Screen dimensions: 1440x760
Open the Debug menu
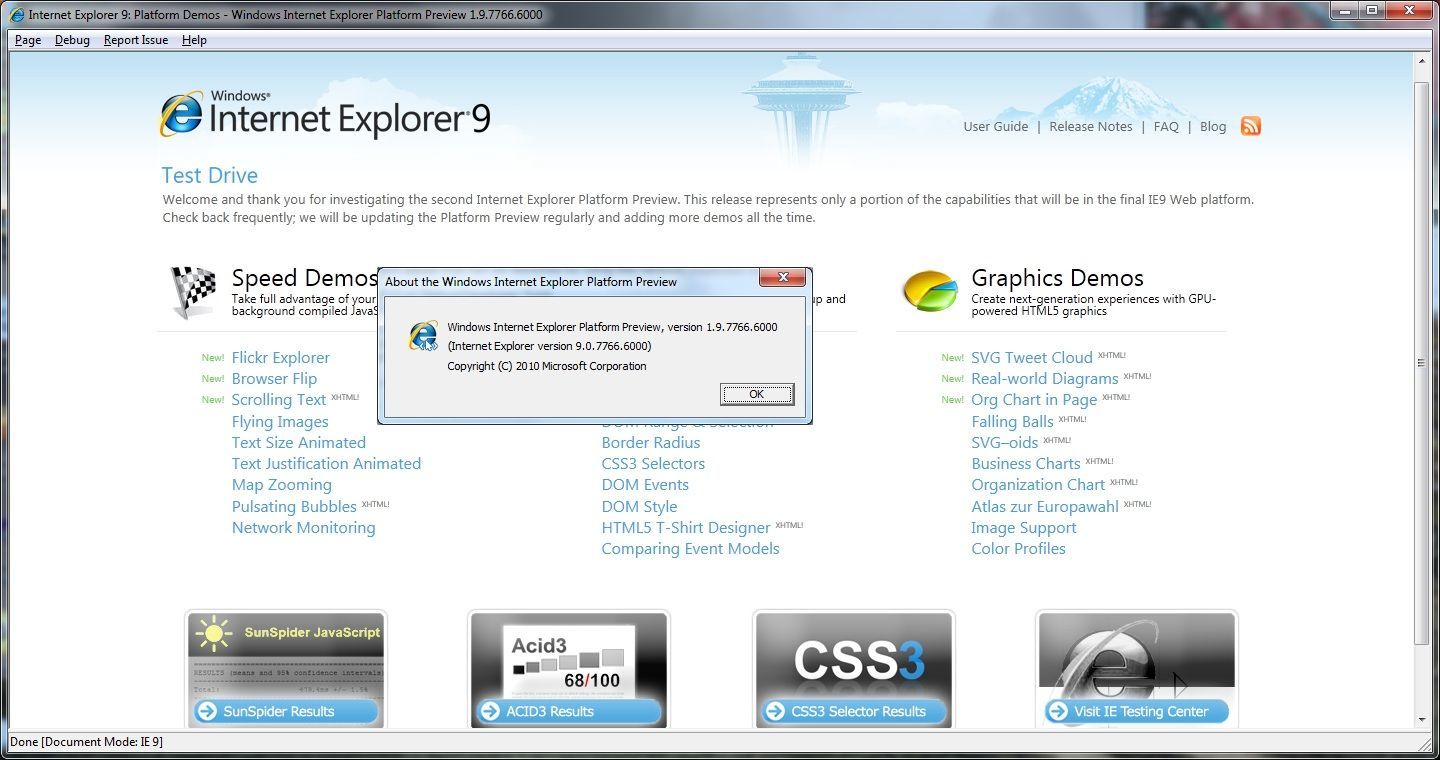tap(72, 40)
